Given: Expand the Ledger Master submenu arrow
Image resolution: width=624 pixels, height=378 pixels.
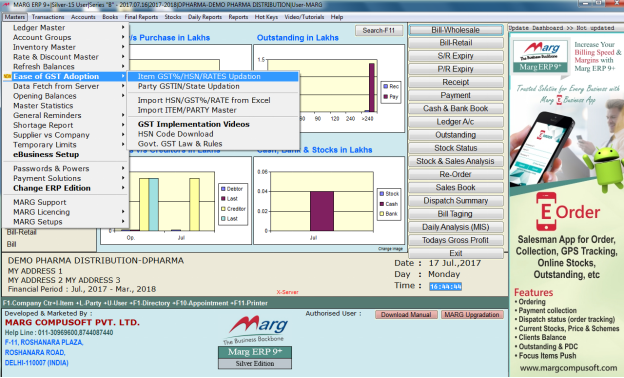Looking at the screenshot, I should tap(123, 27).
